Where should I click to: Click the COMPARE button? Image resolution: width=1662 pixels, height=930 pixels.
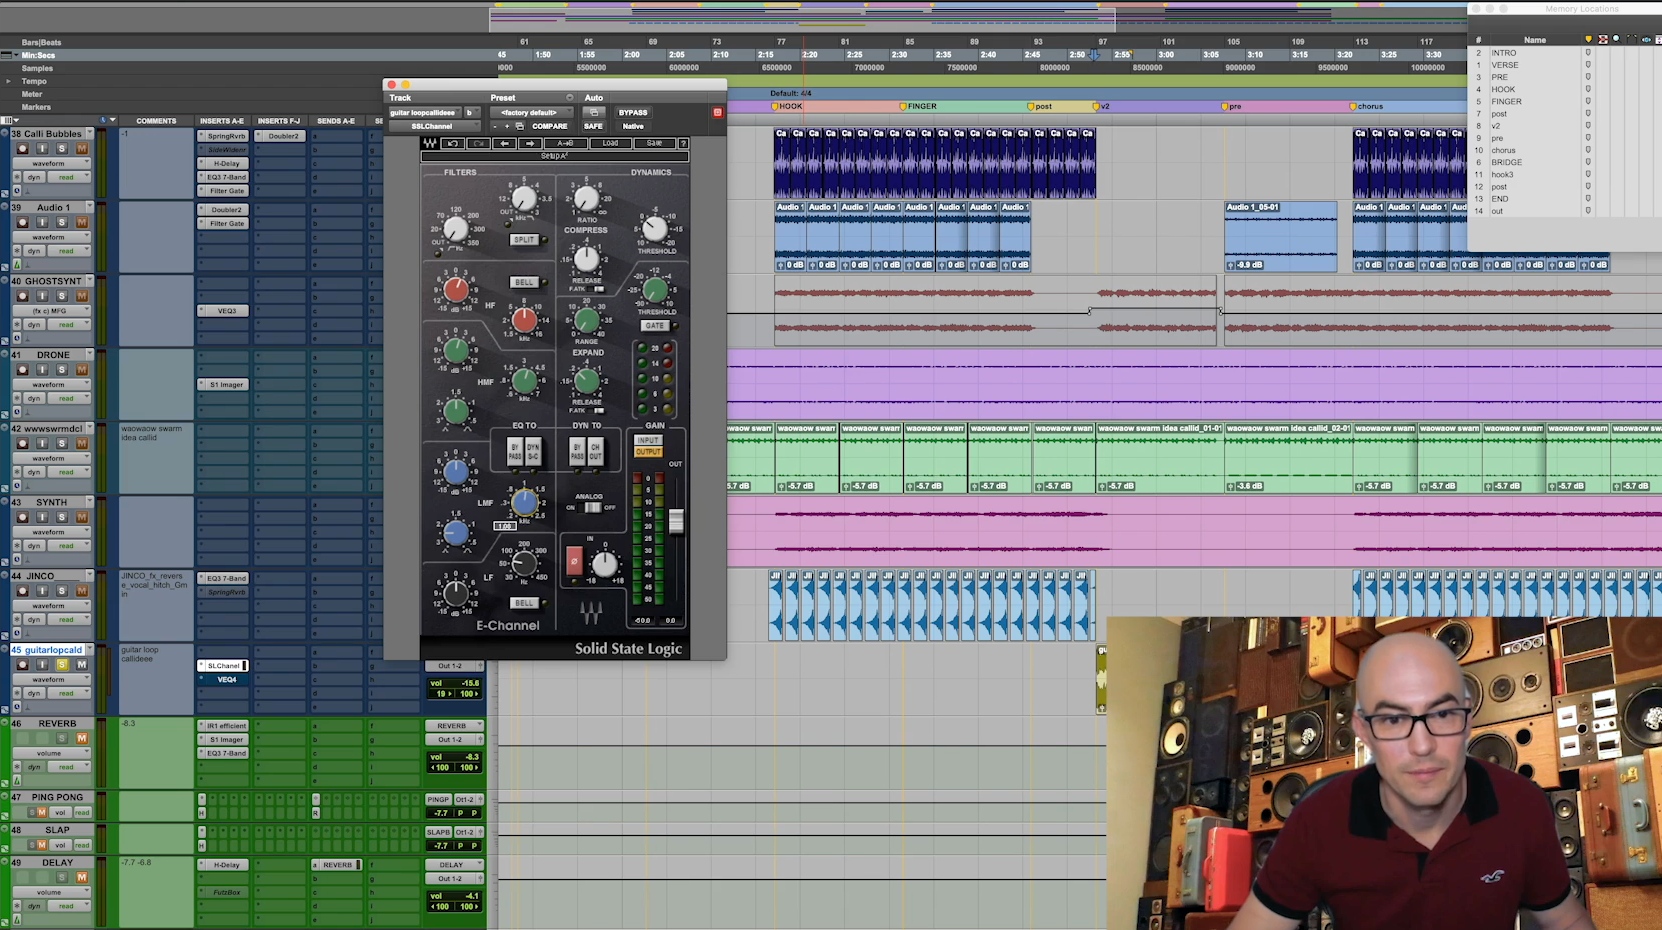(x=550, y=126)
